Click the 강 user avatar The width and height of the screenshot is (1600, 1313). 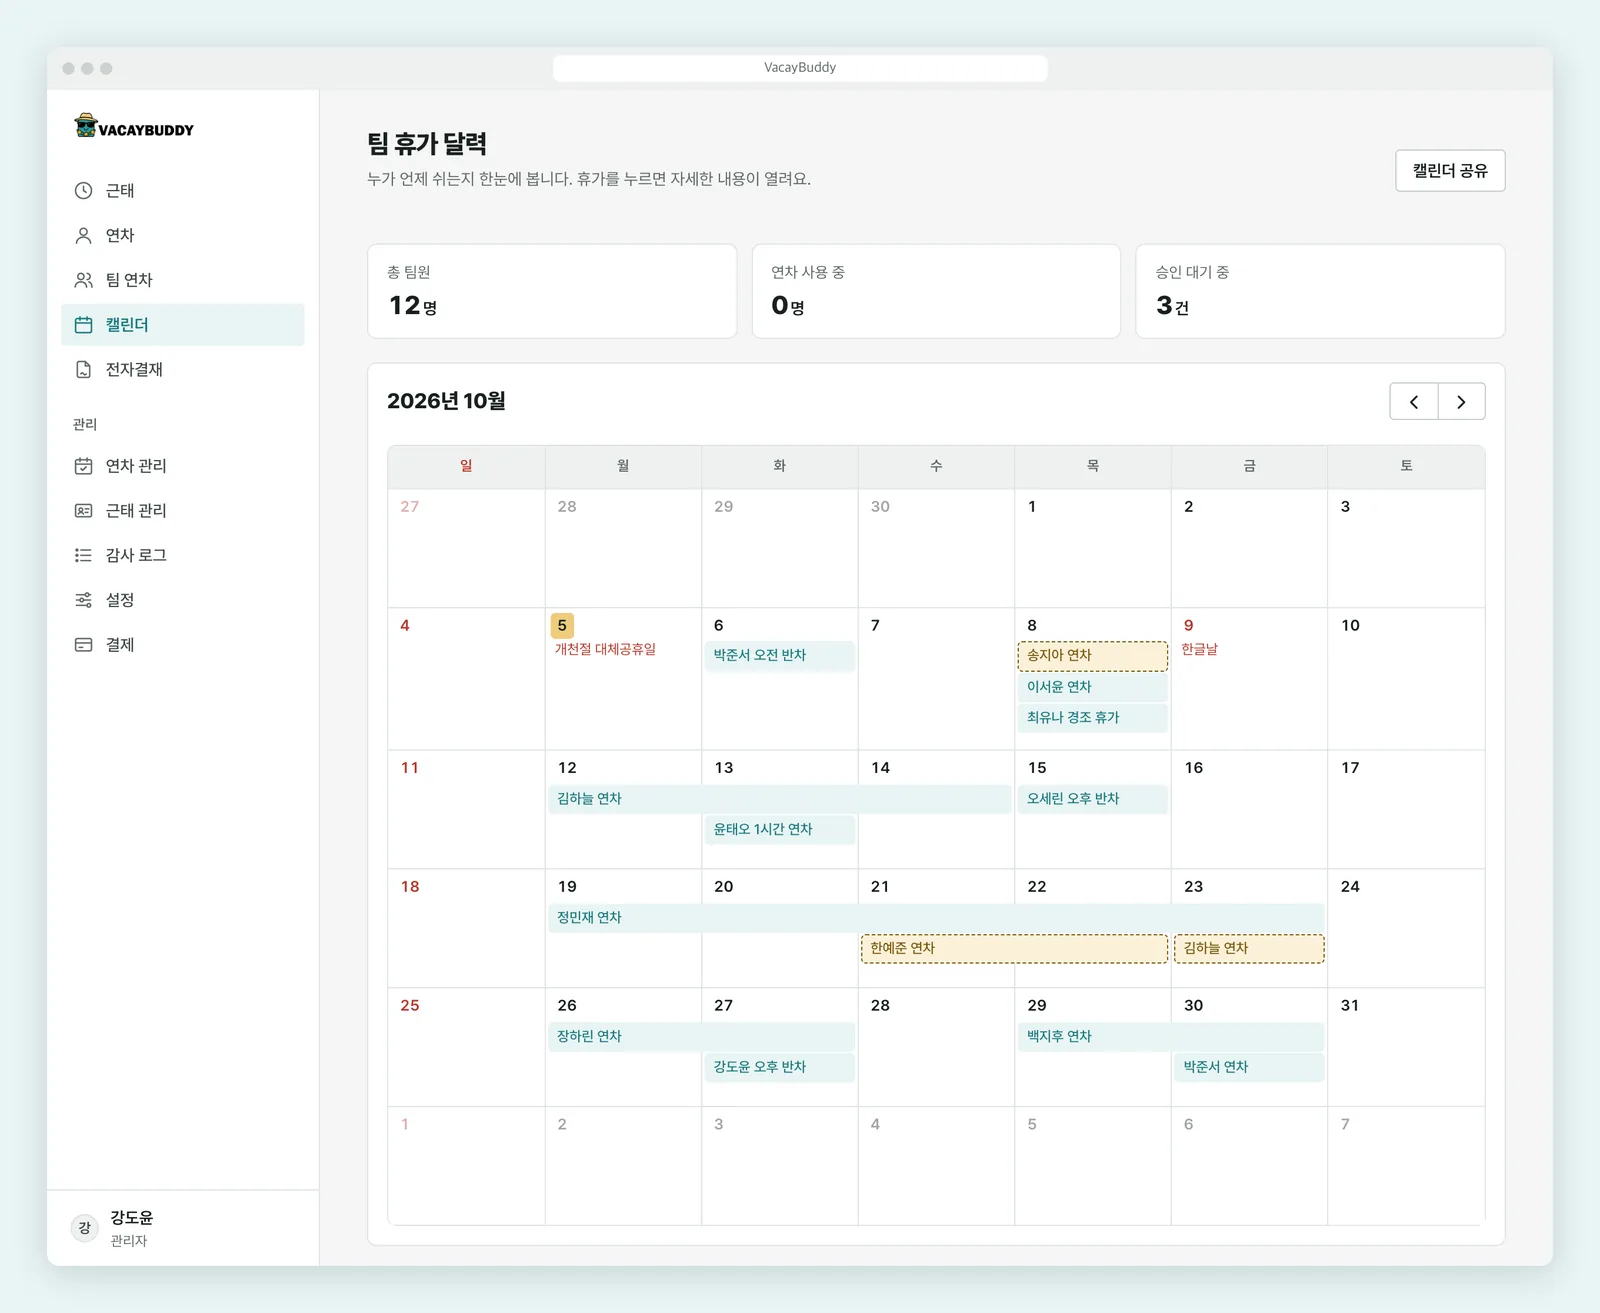pyautogui.click(x=85, y=1228)
